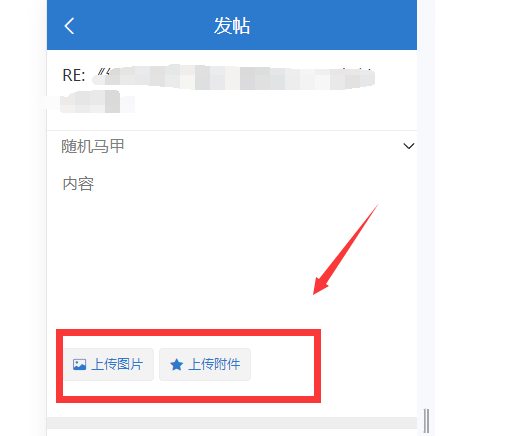The image size is (531, 436).
Task: Select the 随机马甲 label text
Action: point(92,146)
